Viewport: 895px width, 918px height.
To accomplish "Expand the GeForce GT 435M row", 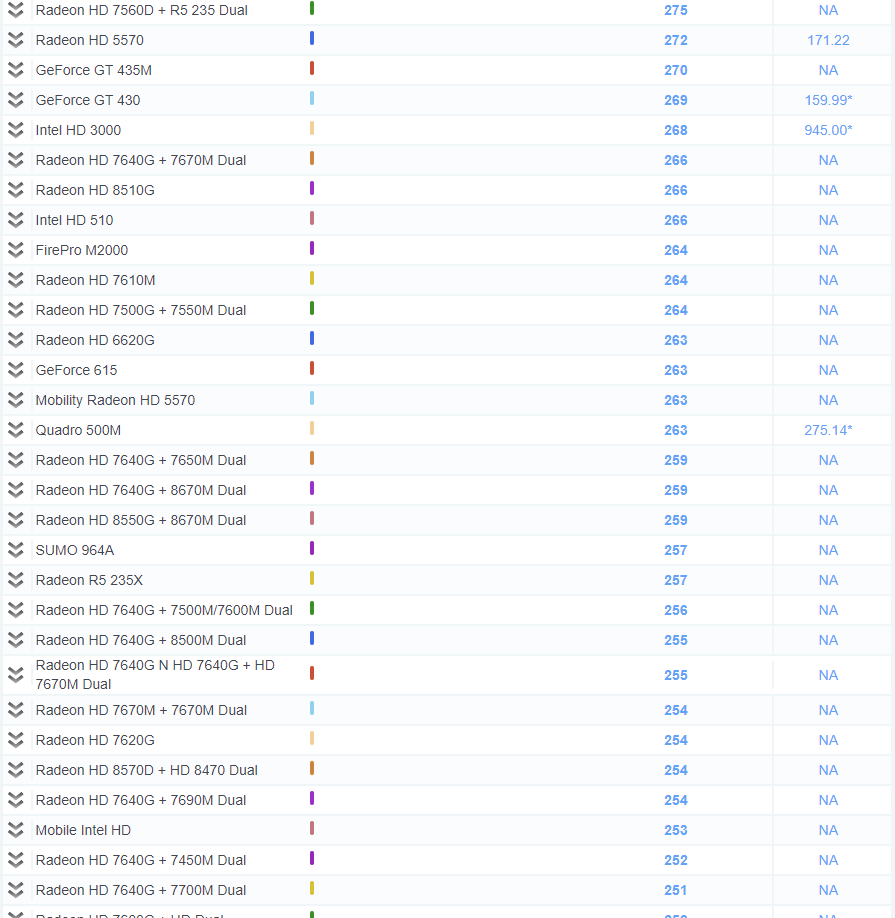I will pos(16,70).
